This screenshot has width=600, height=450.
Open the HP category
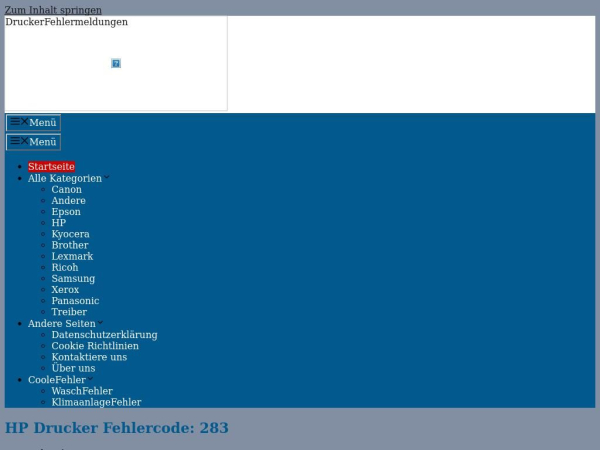pos(59,223)
